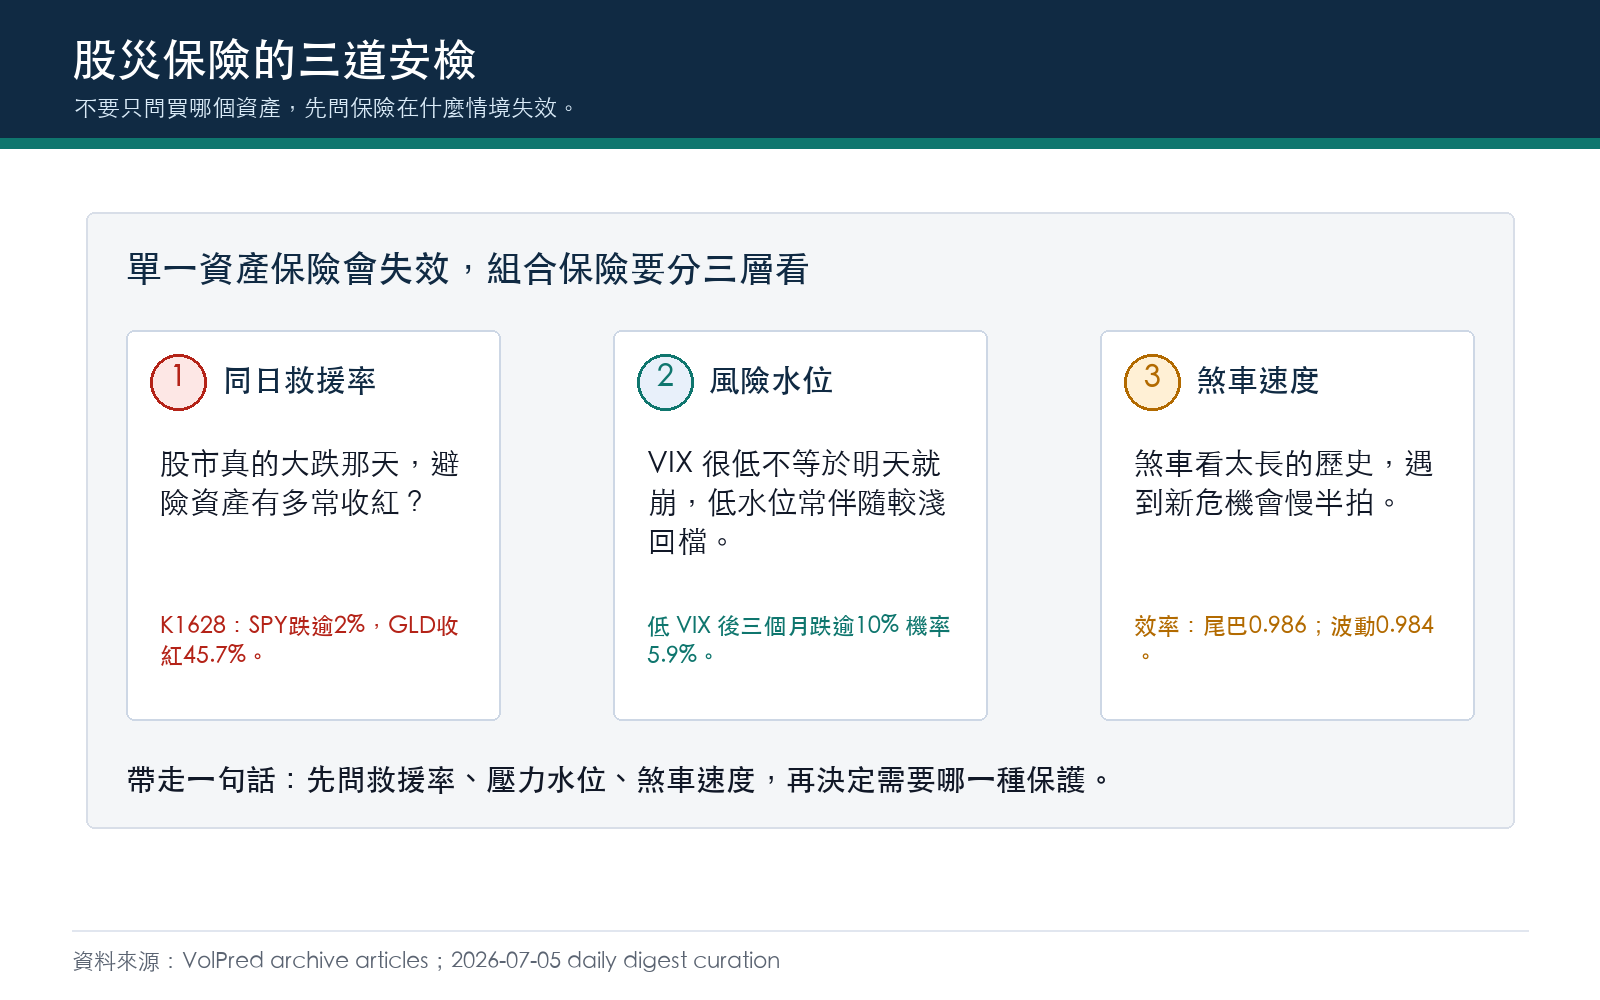Screen dimensions: 1600x1000
Task: Click the paragraph starting 股市真的大跌那天
Action: pyautogui.click(x=310, y=483)
